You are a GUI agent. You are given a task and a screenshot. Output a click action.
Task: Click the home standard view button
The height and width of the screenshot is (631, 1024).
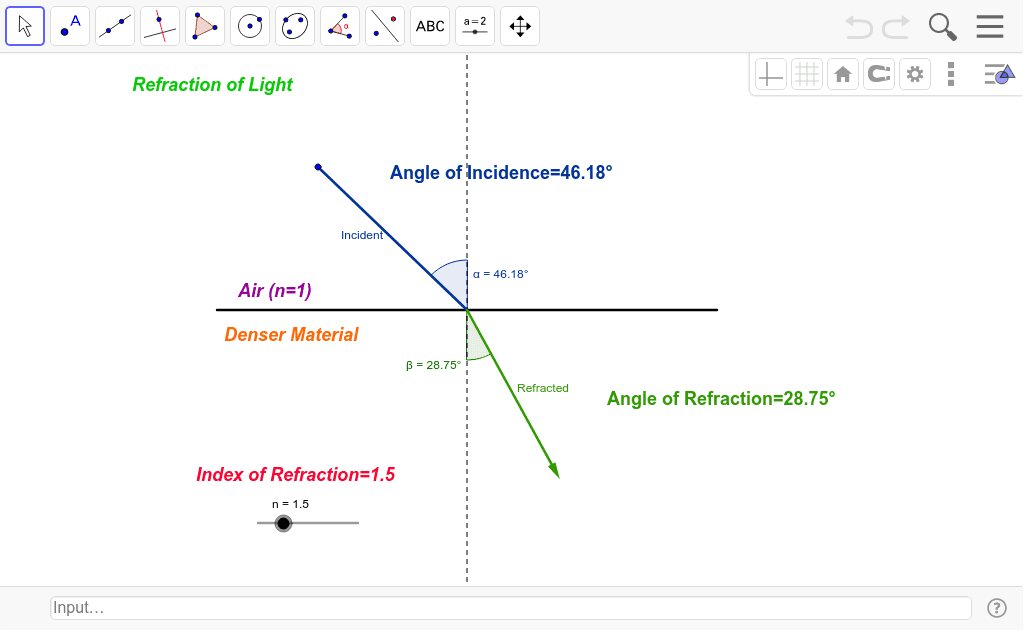[842, 74]
